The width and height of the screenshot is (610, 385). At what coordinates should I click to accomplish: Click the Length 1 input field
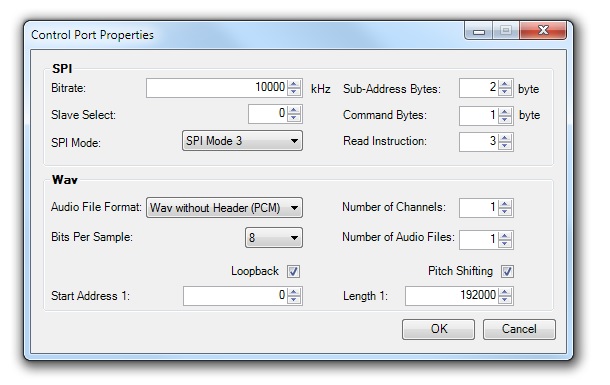click(x=452, y=296)
